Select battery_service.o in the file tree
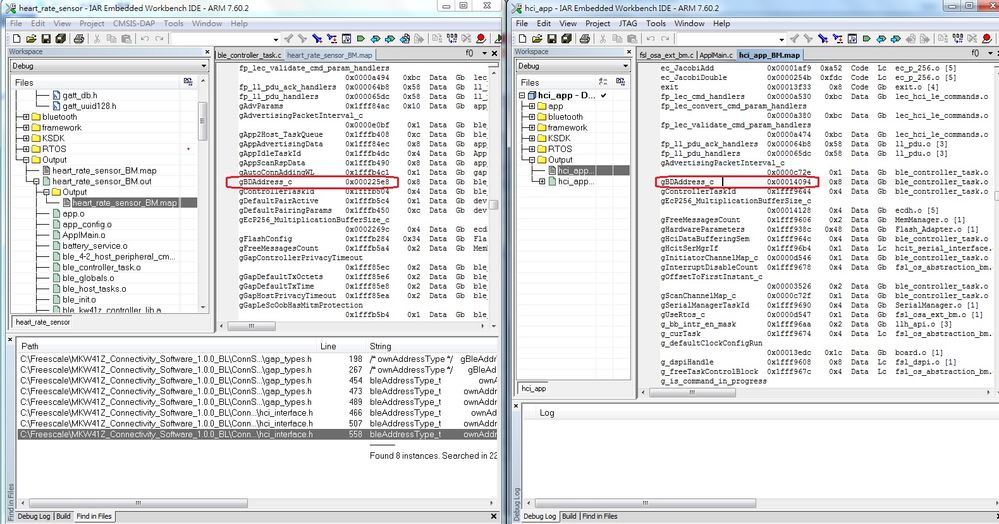 (94, 246)
